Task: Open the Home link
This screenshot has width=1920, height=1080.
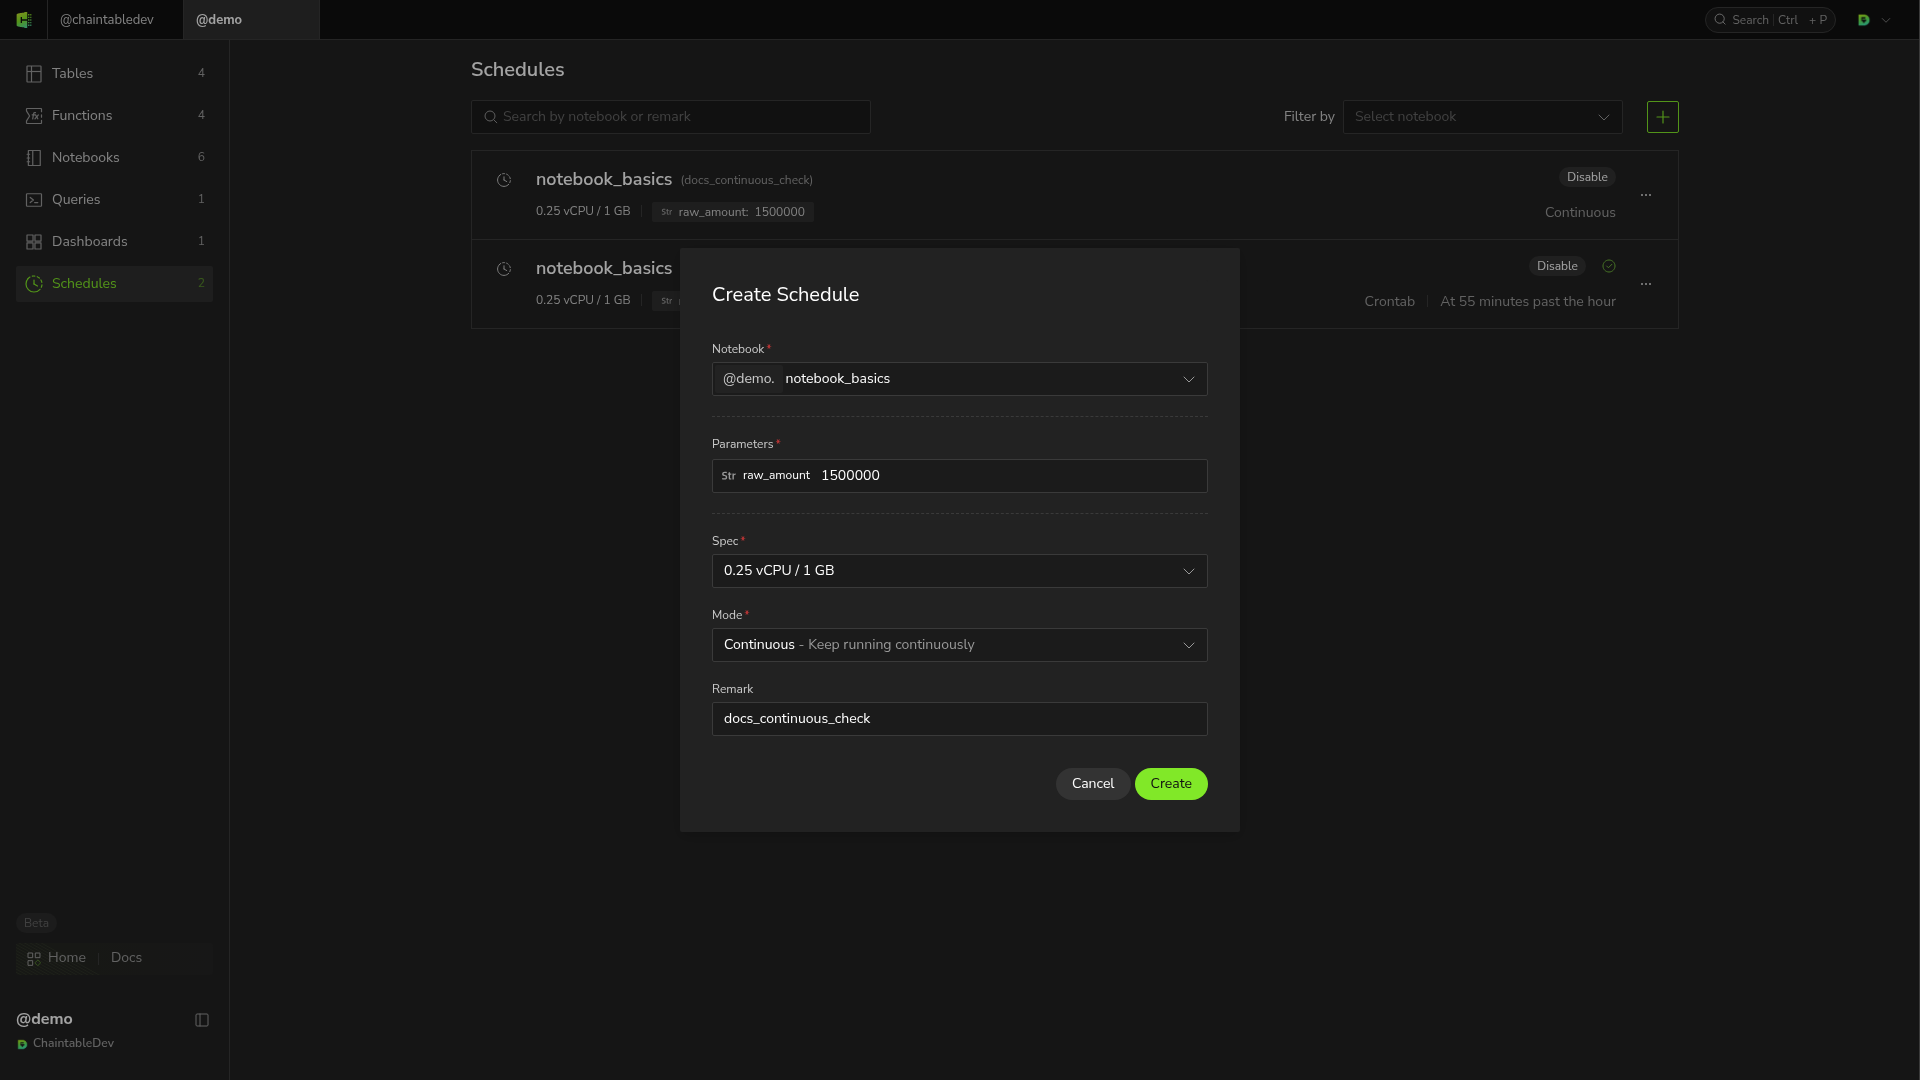Action: coord(67,958)
